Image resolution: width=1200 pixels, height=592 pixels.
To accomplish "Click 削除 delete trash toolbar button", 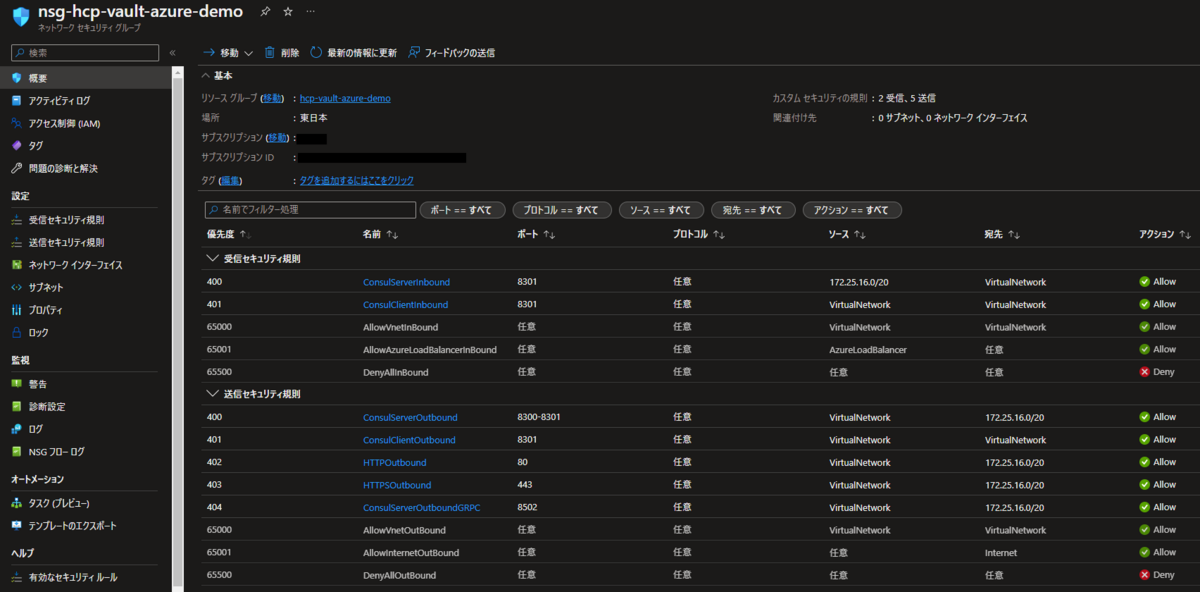I will [281, 52].
